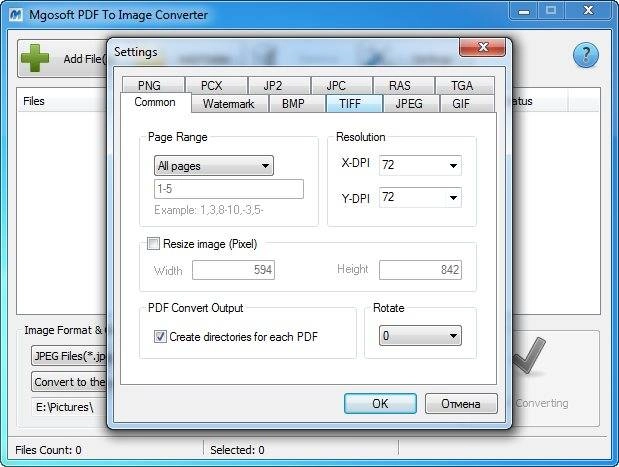Open the JP2 tab

click(x=279, y=85)
